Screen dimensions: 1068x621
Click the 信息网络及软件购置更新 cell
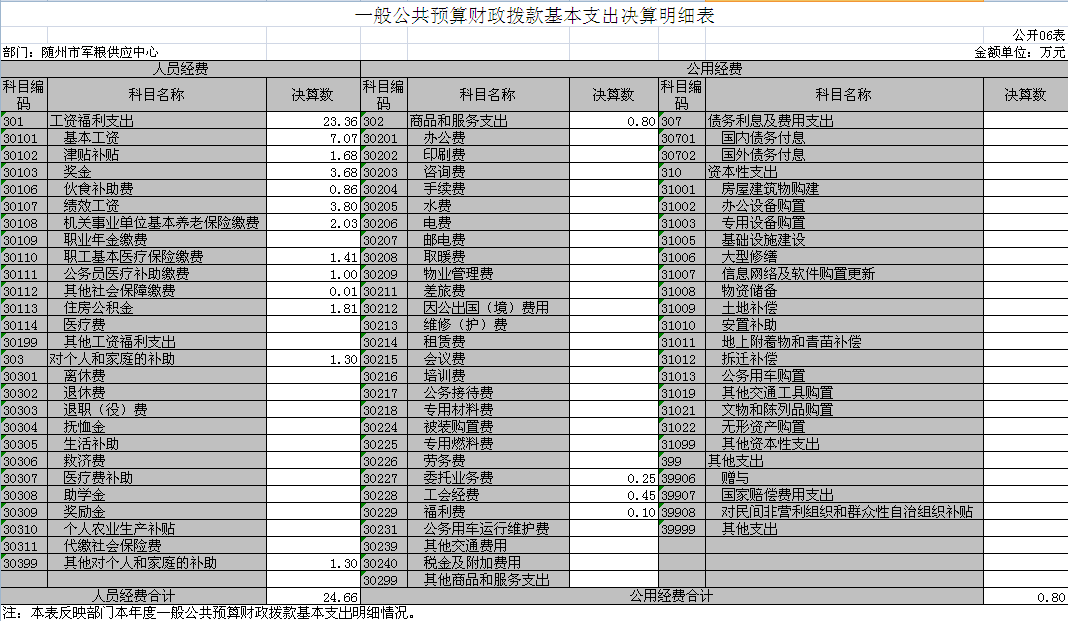coord(844,274)
